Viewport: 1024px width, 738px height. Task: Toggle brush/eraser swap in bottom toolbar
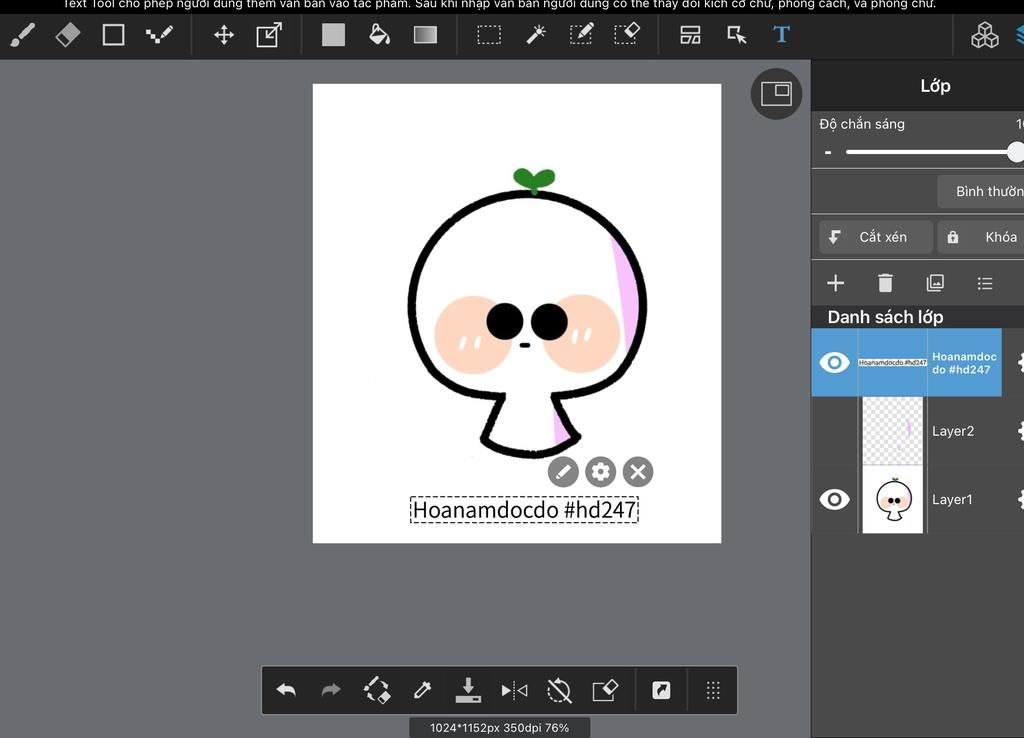click(377, 690)
